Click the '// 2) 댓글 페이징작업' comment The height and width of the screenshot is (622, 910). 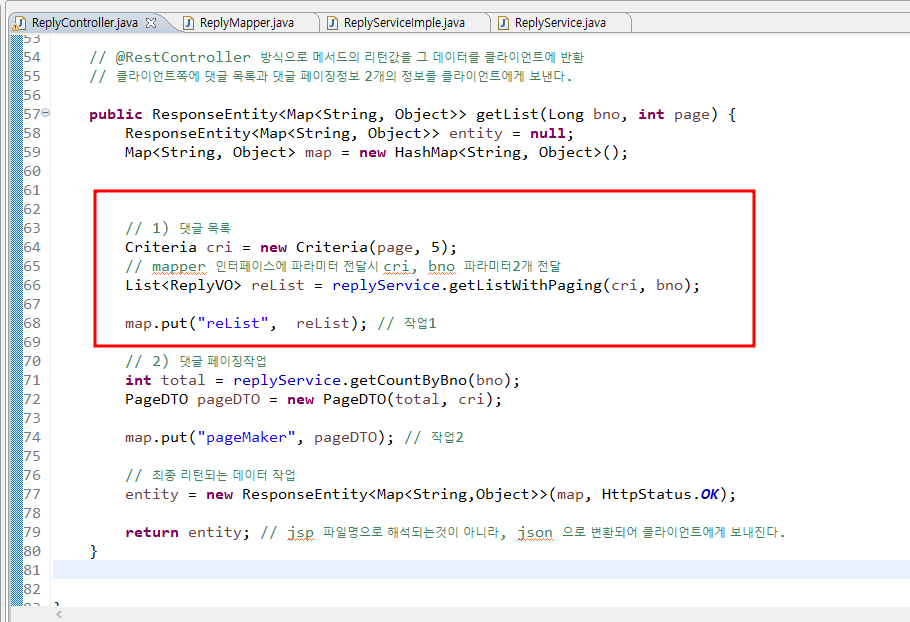pyautogui.click(x=196, y=361)
